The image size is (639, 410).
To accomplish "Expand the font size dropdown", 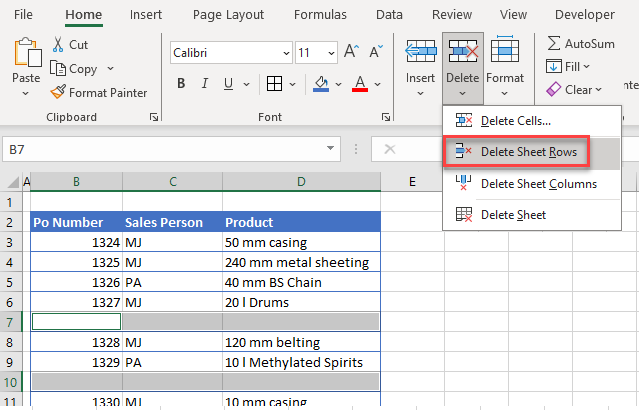I will [330, 52].
